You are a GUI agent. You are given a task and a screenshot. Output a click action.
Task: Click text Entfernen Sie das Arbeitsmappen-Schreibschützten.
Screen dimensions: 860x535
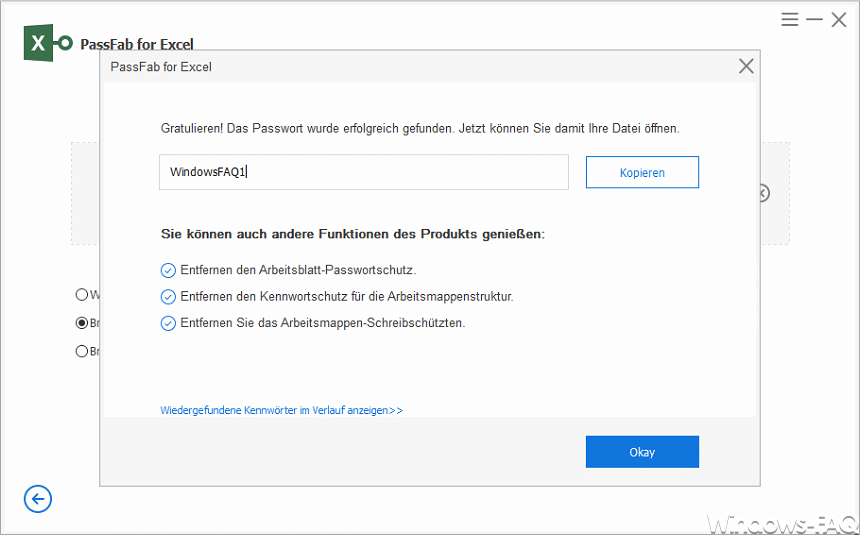point(323,323)
